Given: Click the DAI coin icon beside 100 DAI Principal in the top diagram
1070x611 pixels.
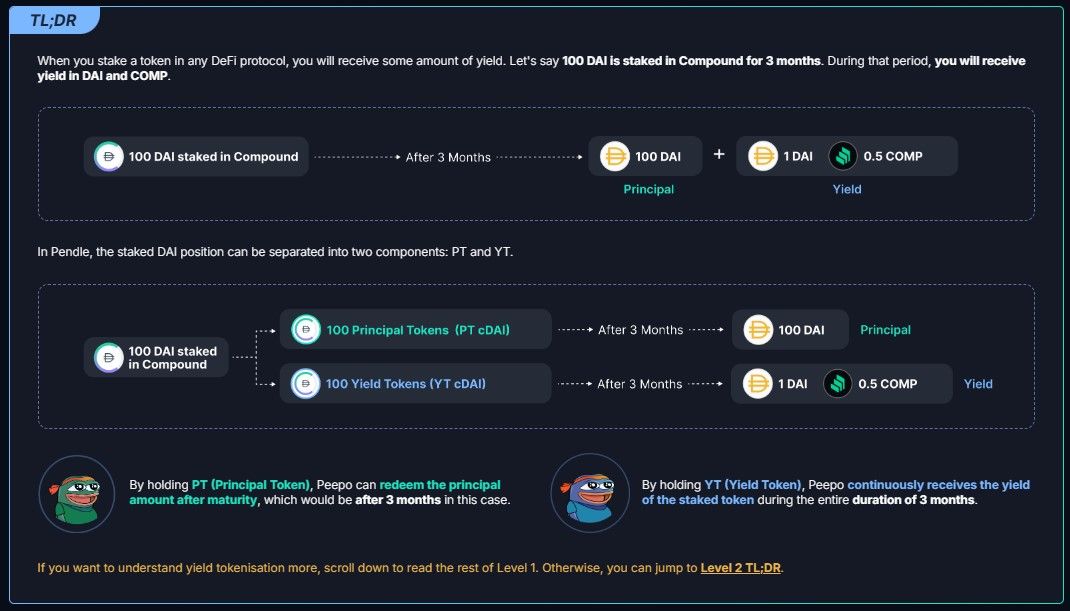Looking at the screenshot, I should [x=615, y=156].
